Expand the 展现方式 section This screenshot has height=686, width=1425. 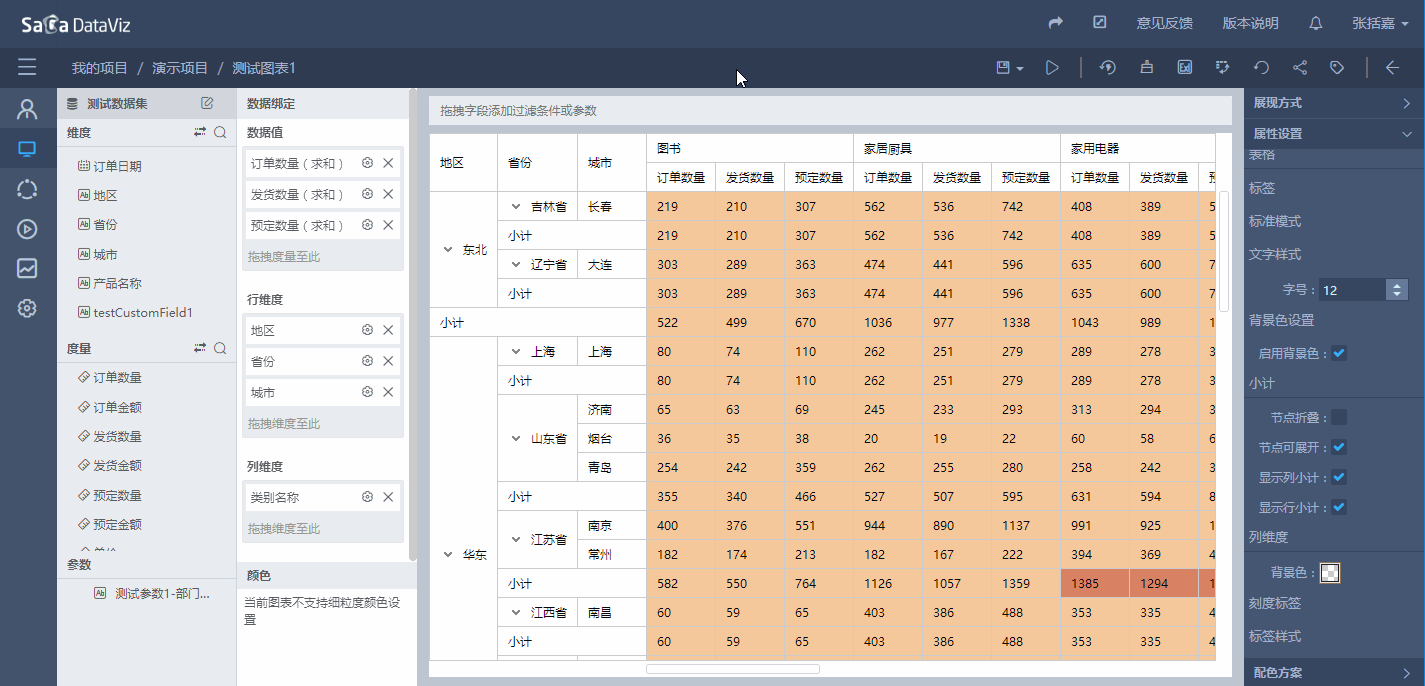coord(1334,103)
